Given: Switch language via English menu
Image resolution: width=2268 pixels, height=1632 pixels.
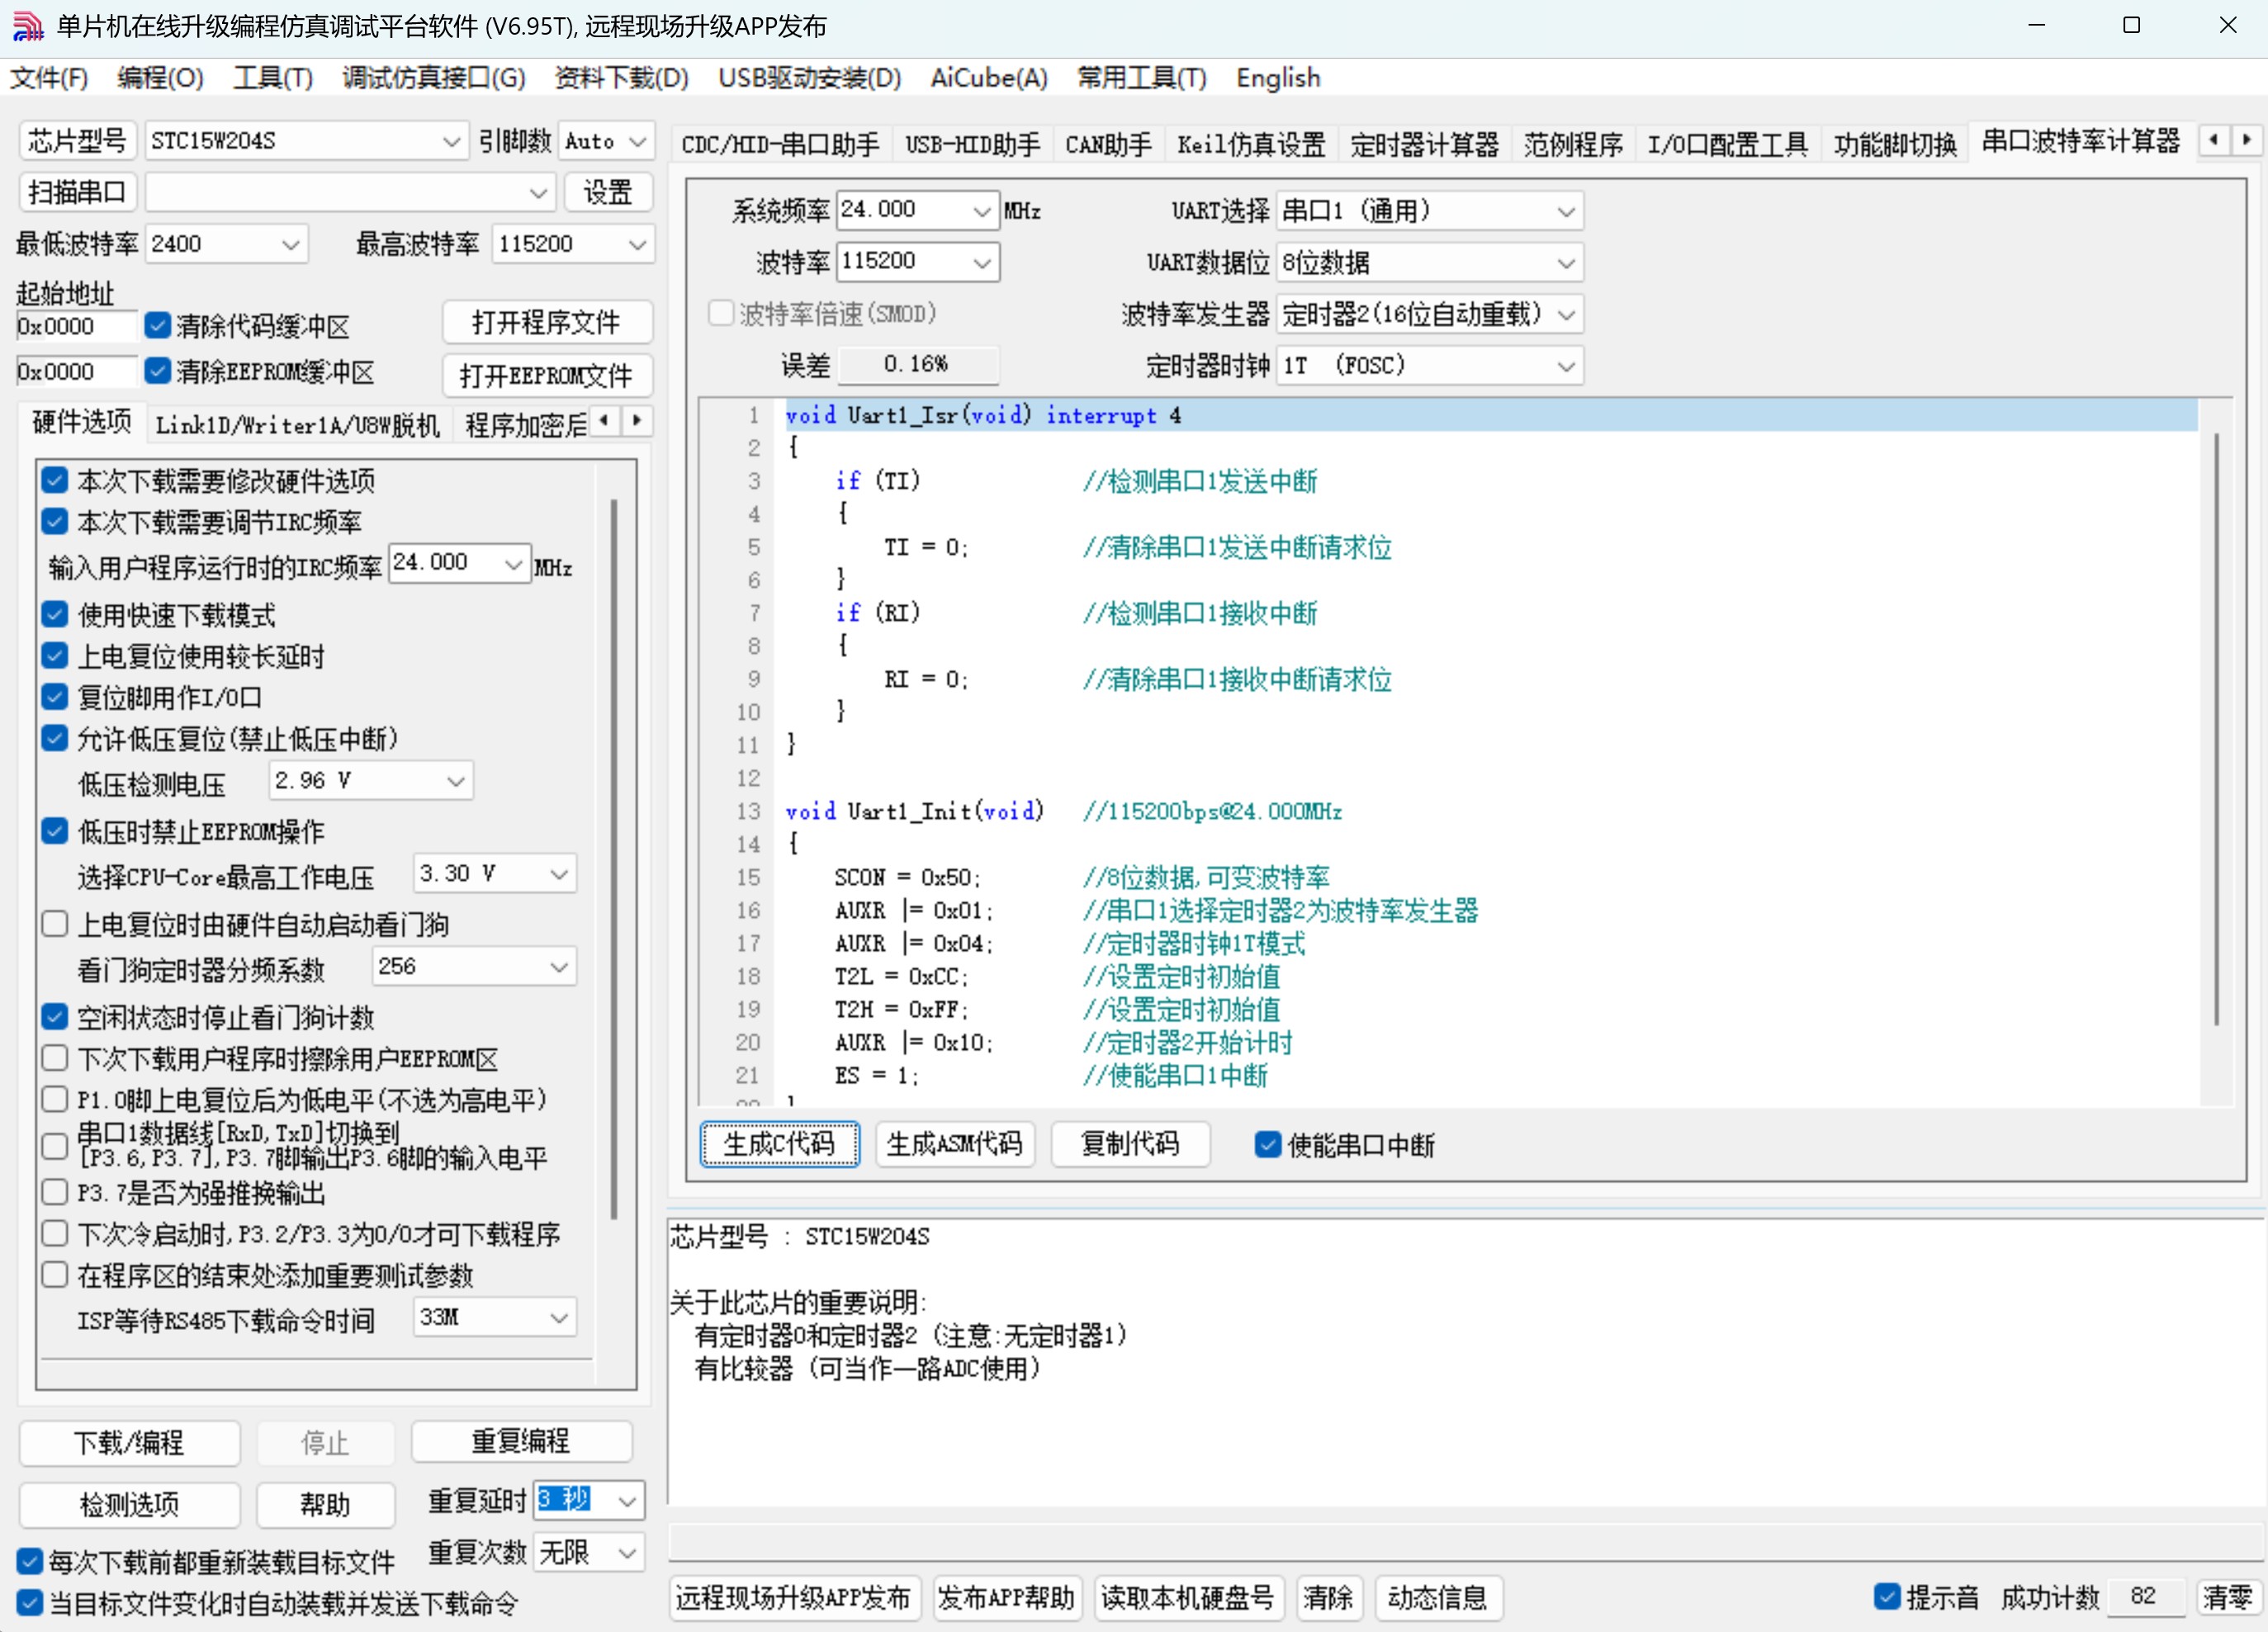Looking at the screenshot, I should (x=1278, y=77).
